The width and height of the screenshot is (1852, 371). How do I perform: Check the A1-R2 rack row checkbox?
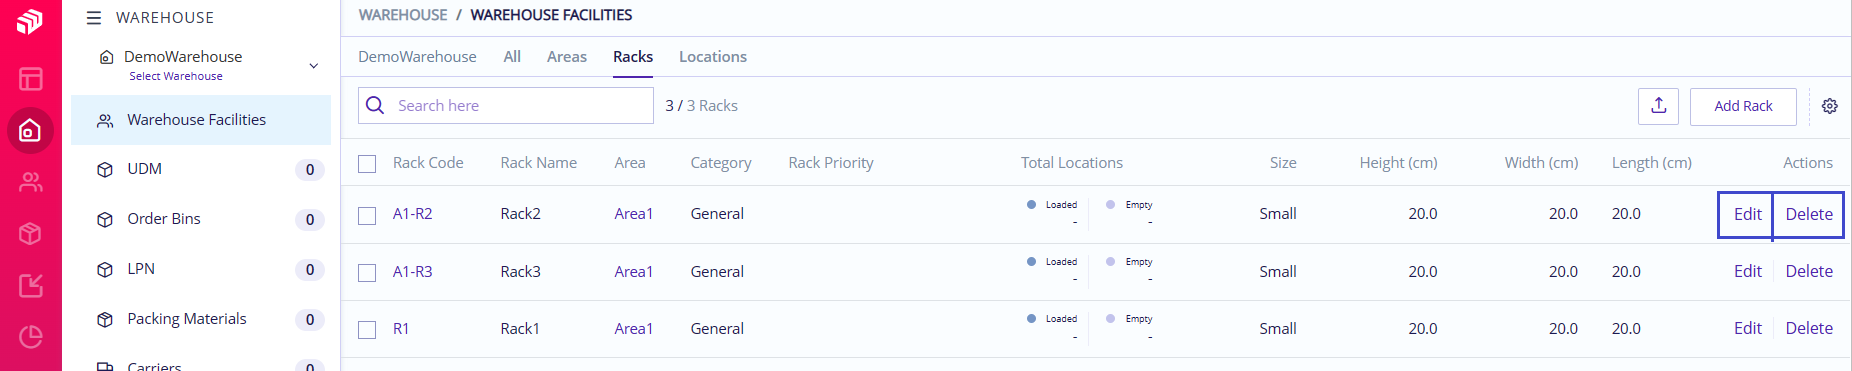tap(367, 215)
